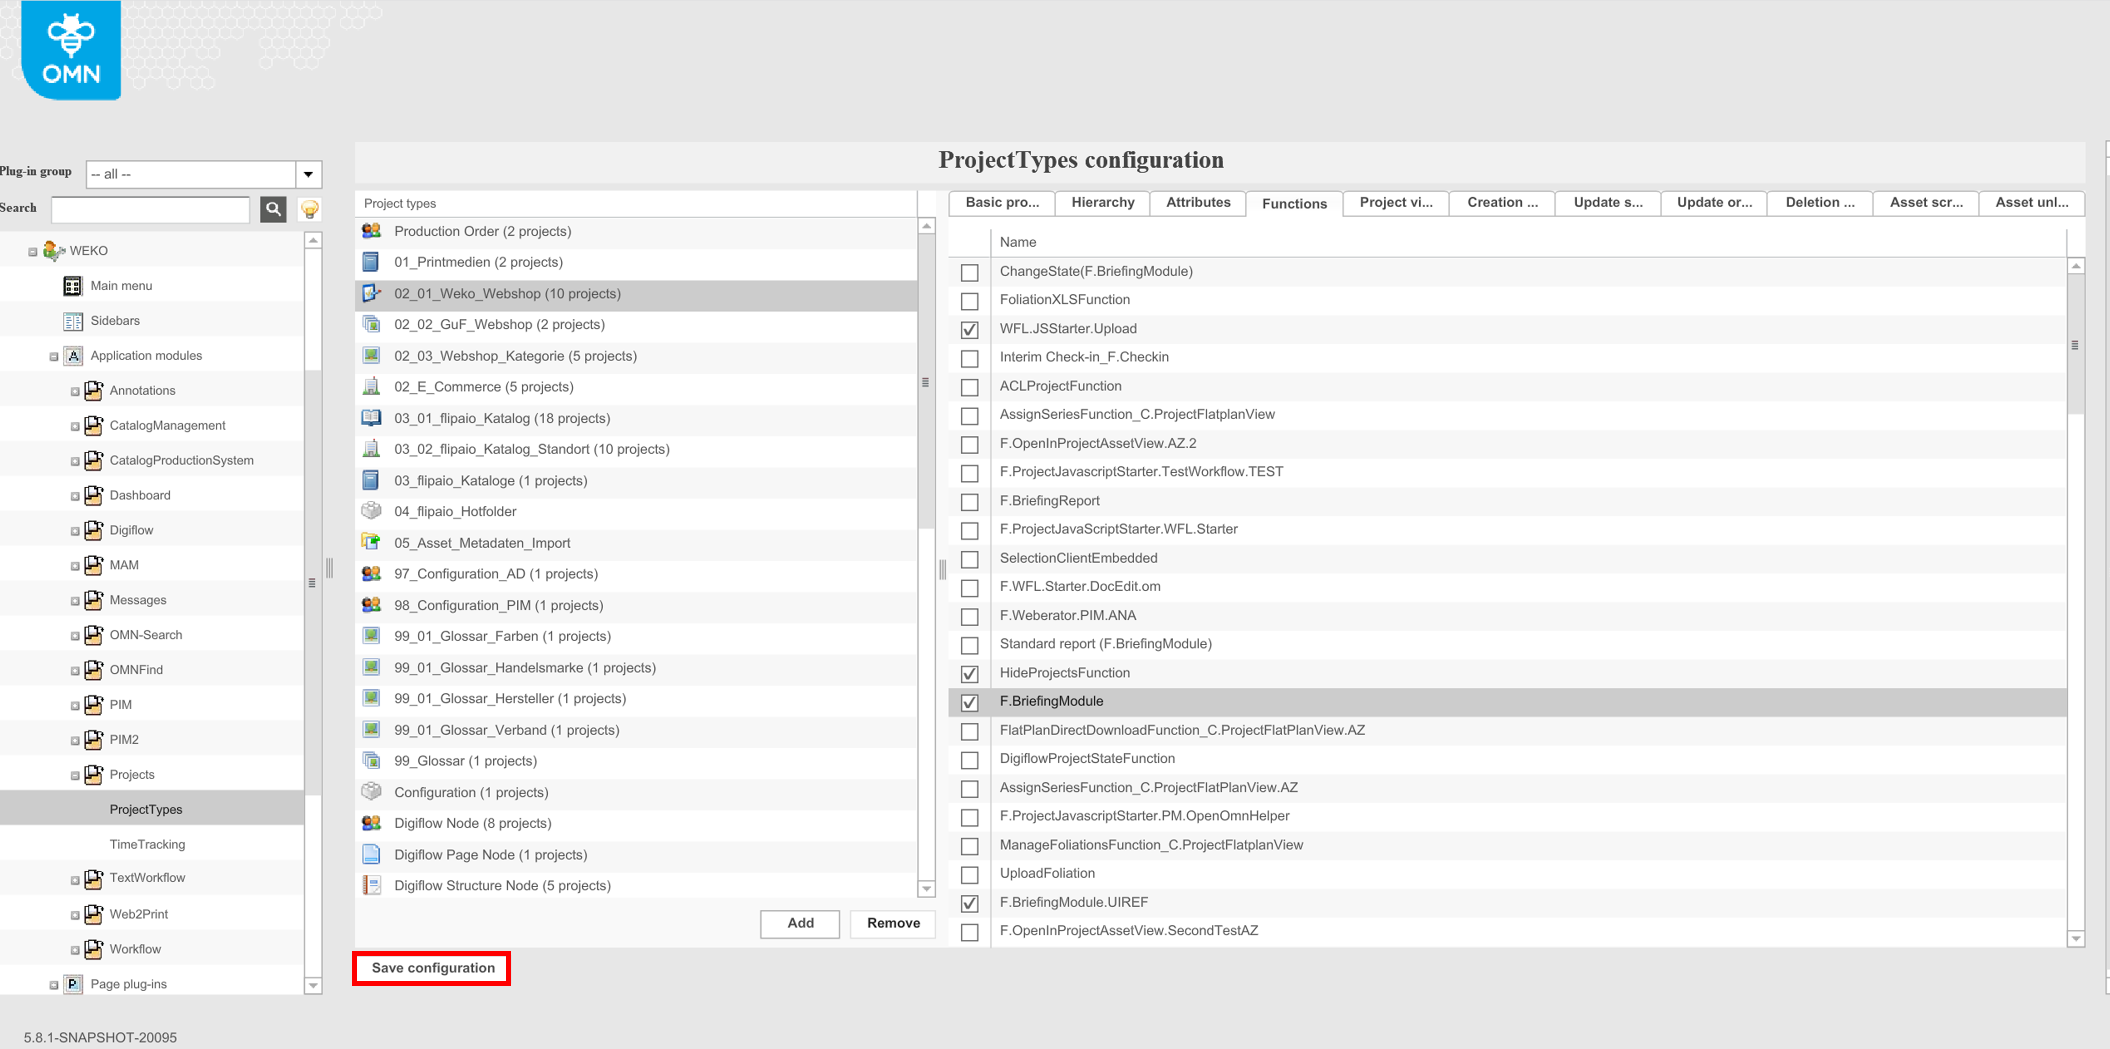Click the Dashboard plug-in icon
Image resolution: width=2110 pixels, height=1049 pixels.
click(x=94, y=495)
